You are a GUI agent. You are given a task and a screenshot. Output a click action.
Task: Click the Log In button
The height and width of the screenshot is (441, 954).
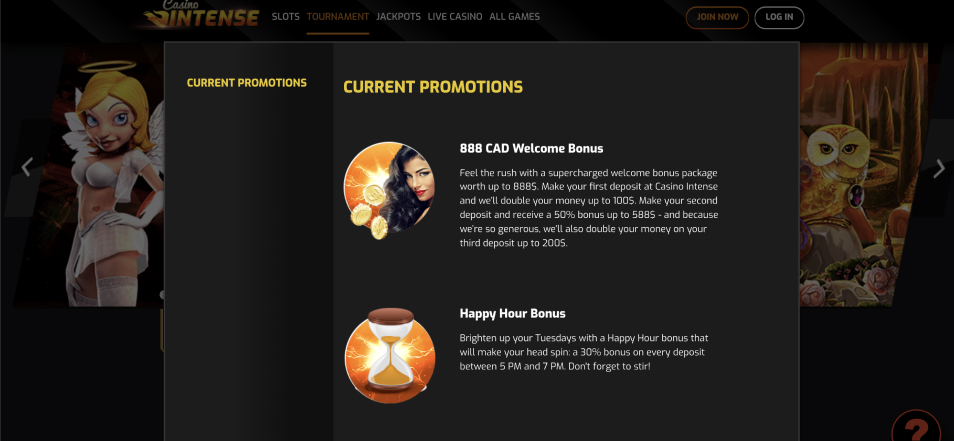pos(779,17)
